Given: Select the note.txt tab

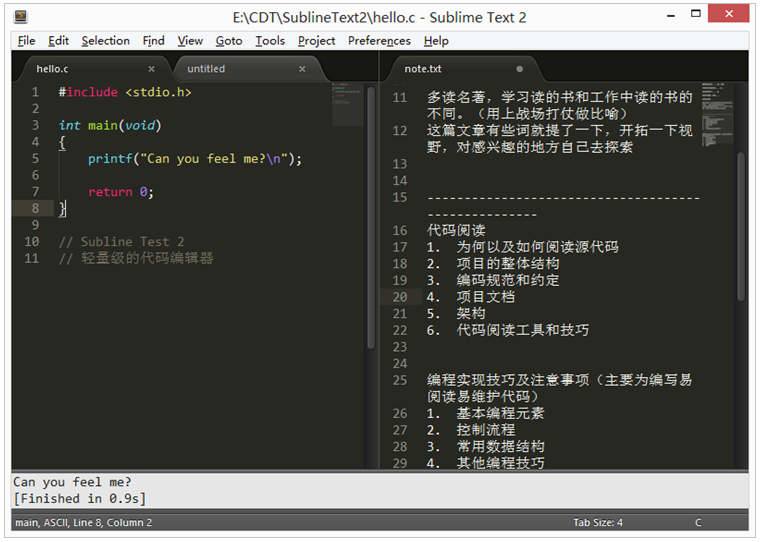Looking at the screenshot, I should click(461, 69).
